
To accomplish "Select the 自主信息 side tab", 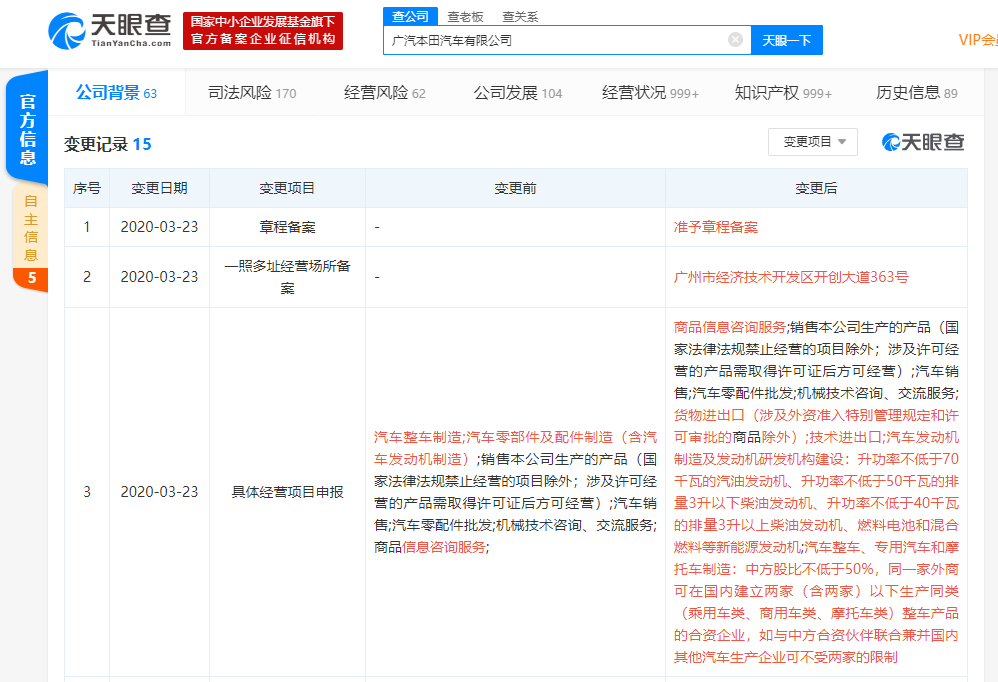I will click(x=30, y=228).
